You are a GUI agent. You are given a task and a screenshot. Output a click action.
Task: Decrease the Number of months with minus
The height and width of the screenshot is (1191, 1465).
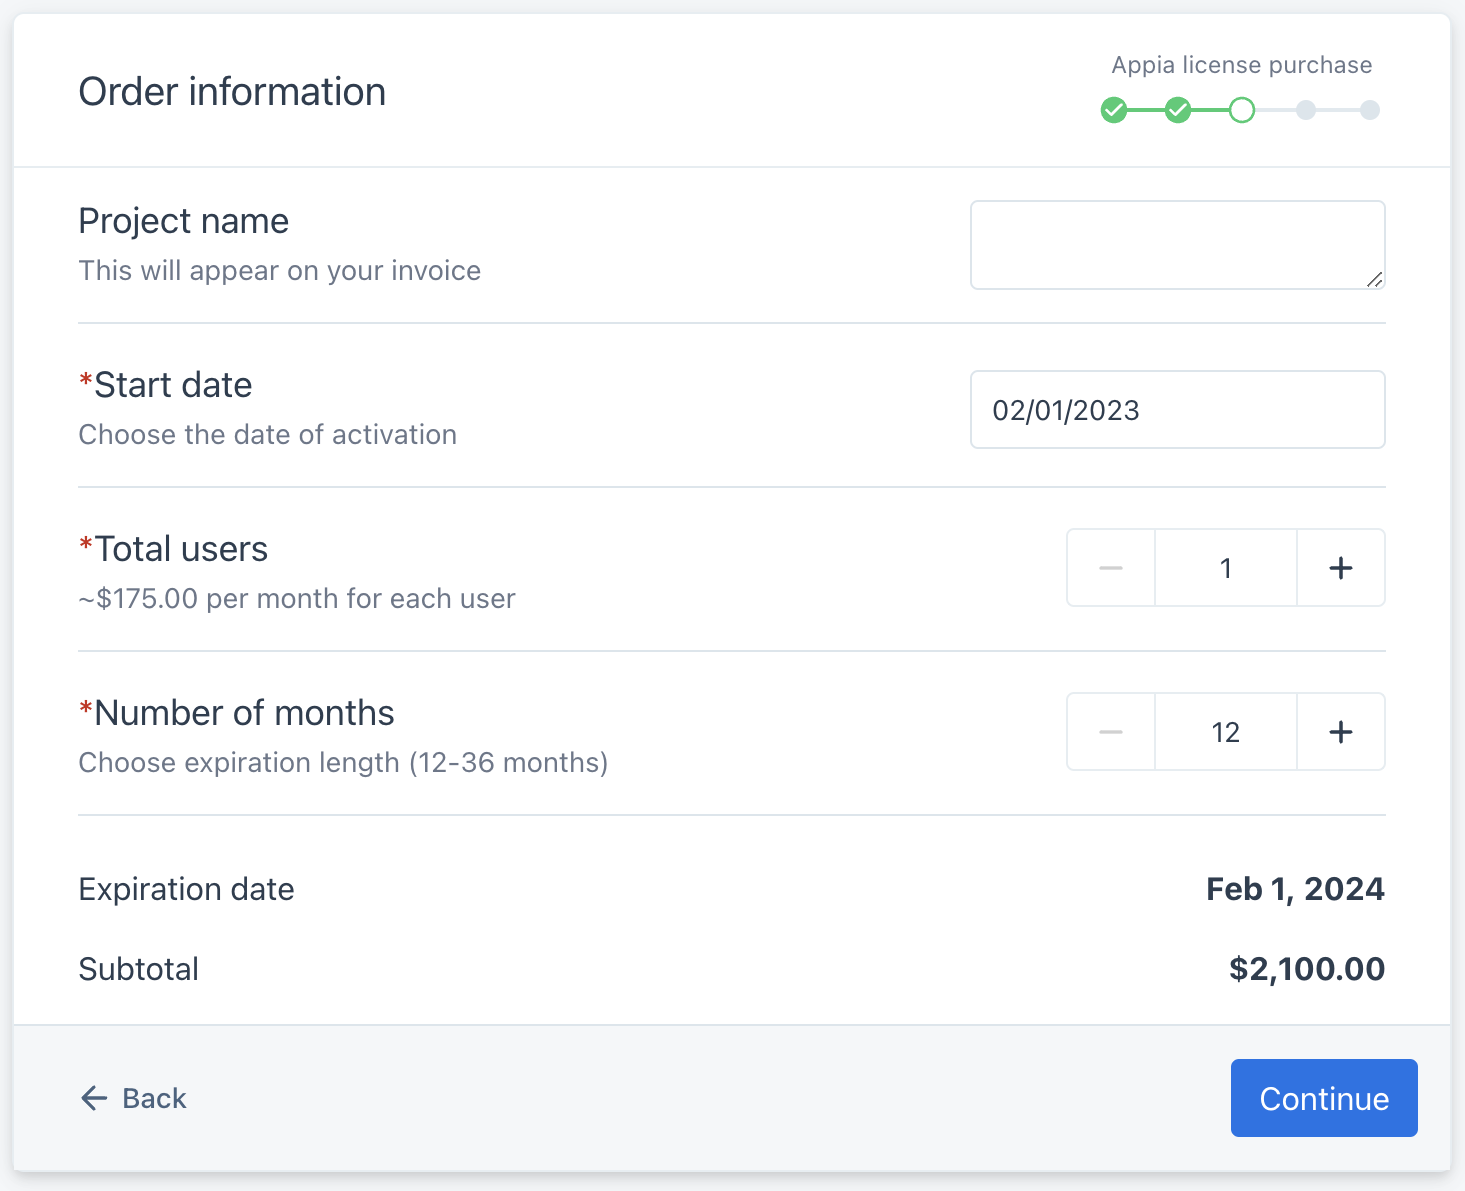(1110, 732)
